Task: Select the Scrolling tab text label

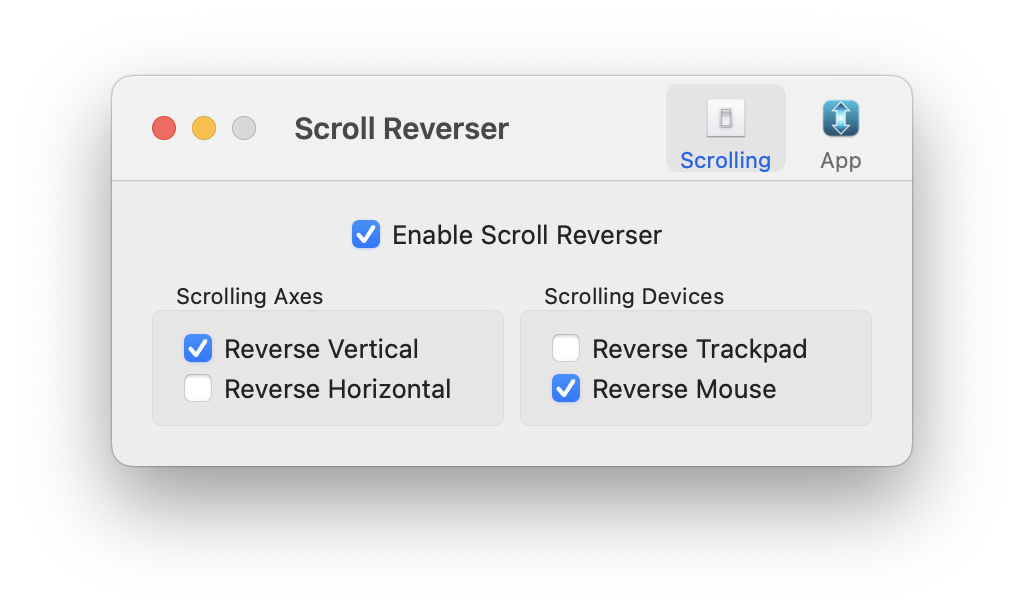Action: pos(725,160)
